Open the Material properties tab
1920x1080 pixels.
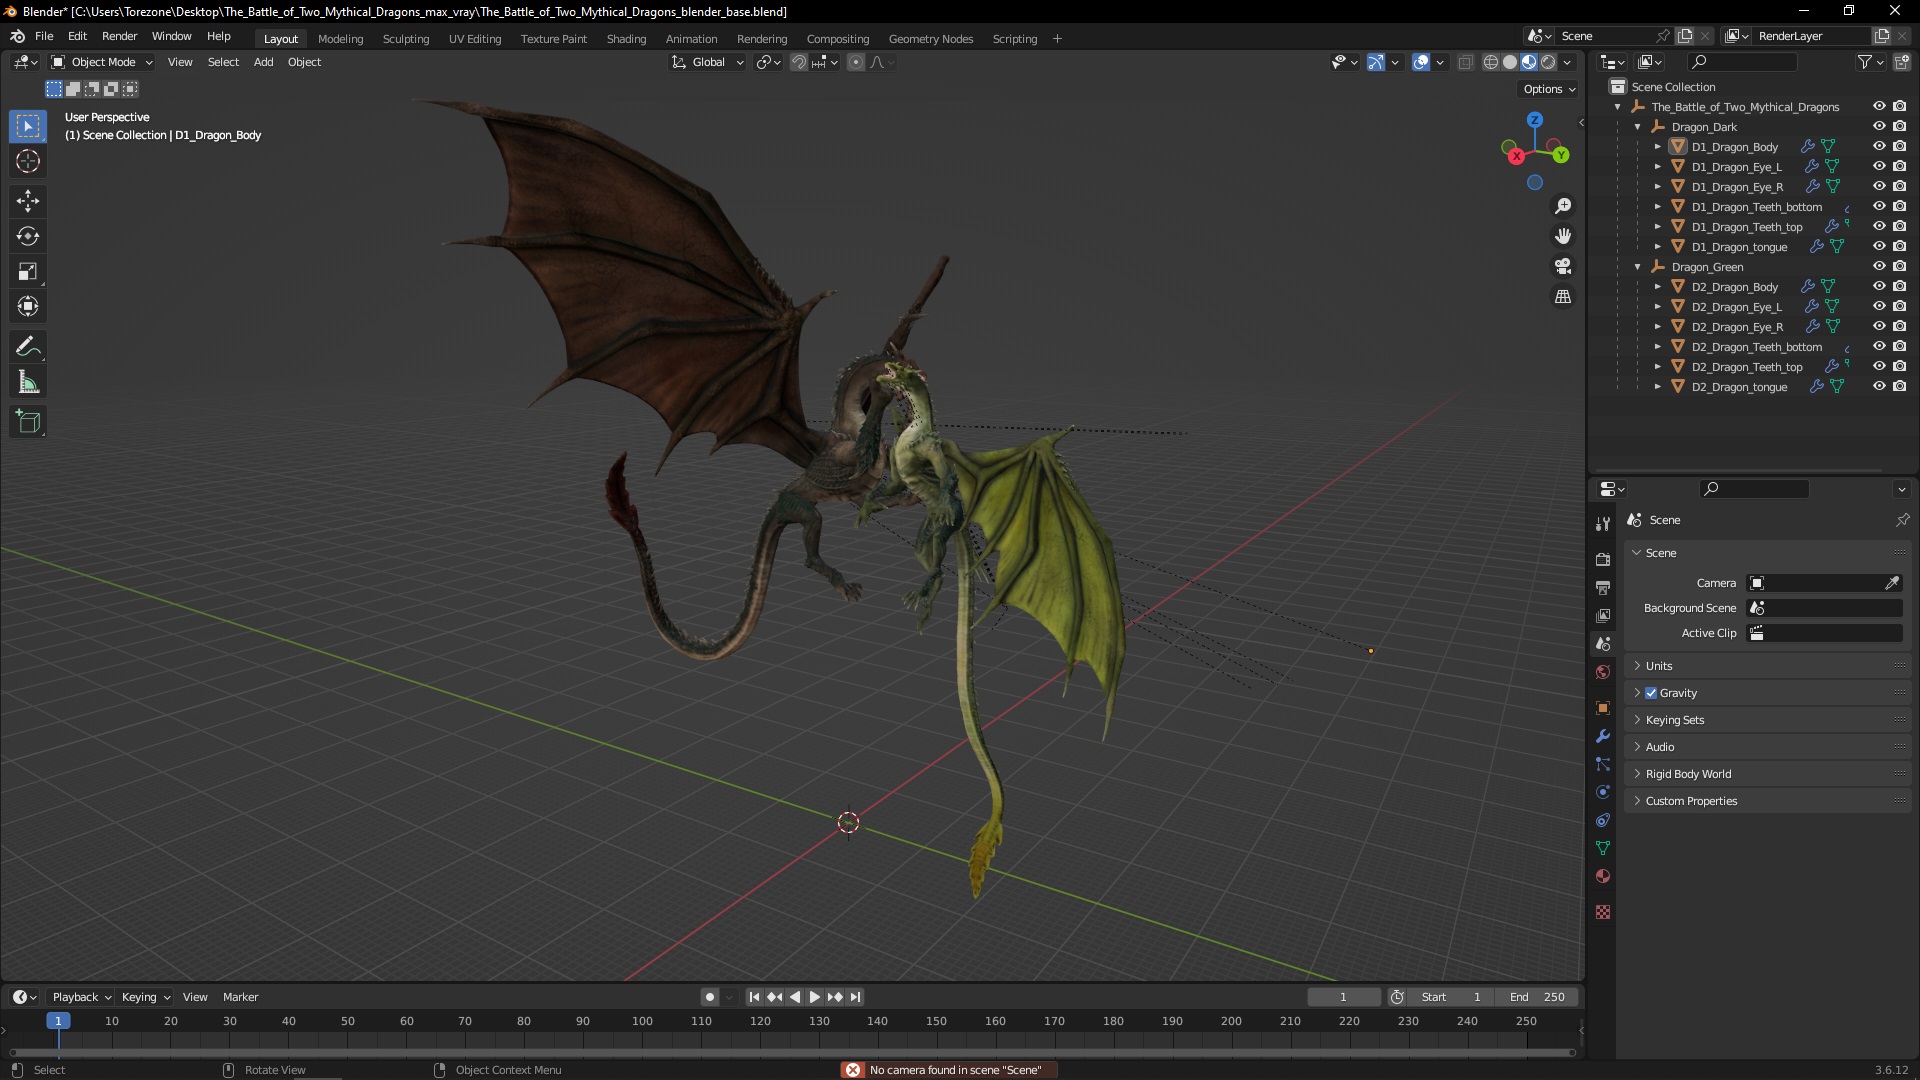tap(1603, 876)
